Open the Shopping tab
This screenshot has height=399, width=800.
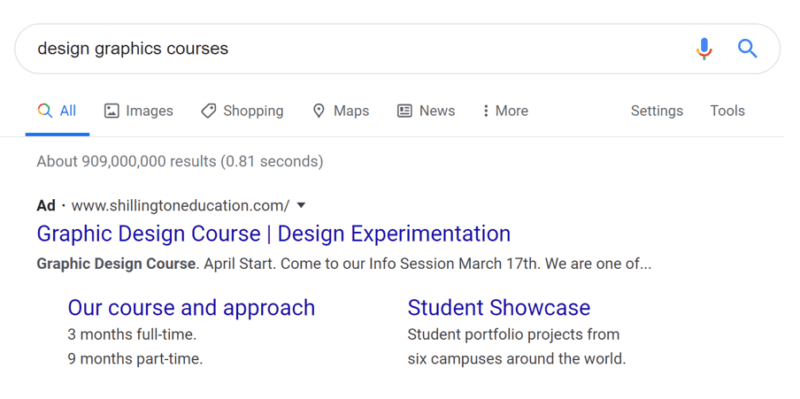pos(242,111)
